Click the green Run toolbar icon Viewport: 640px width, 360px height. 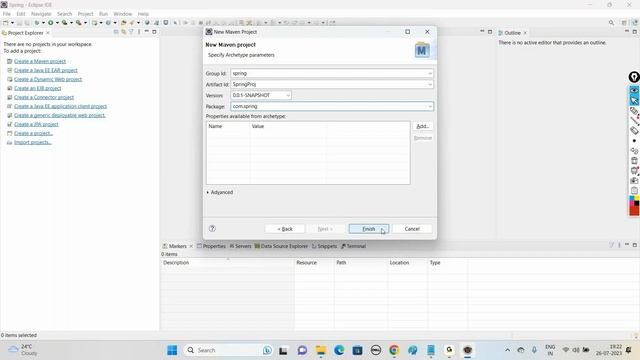(x=51, y=23)
